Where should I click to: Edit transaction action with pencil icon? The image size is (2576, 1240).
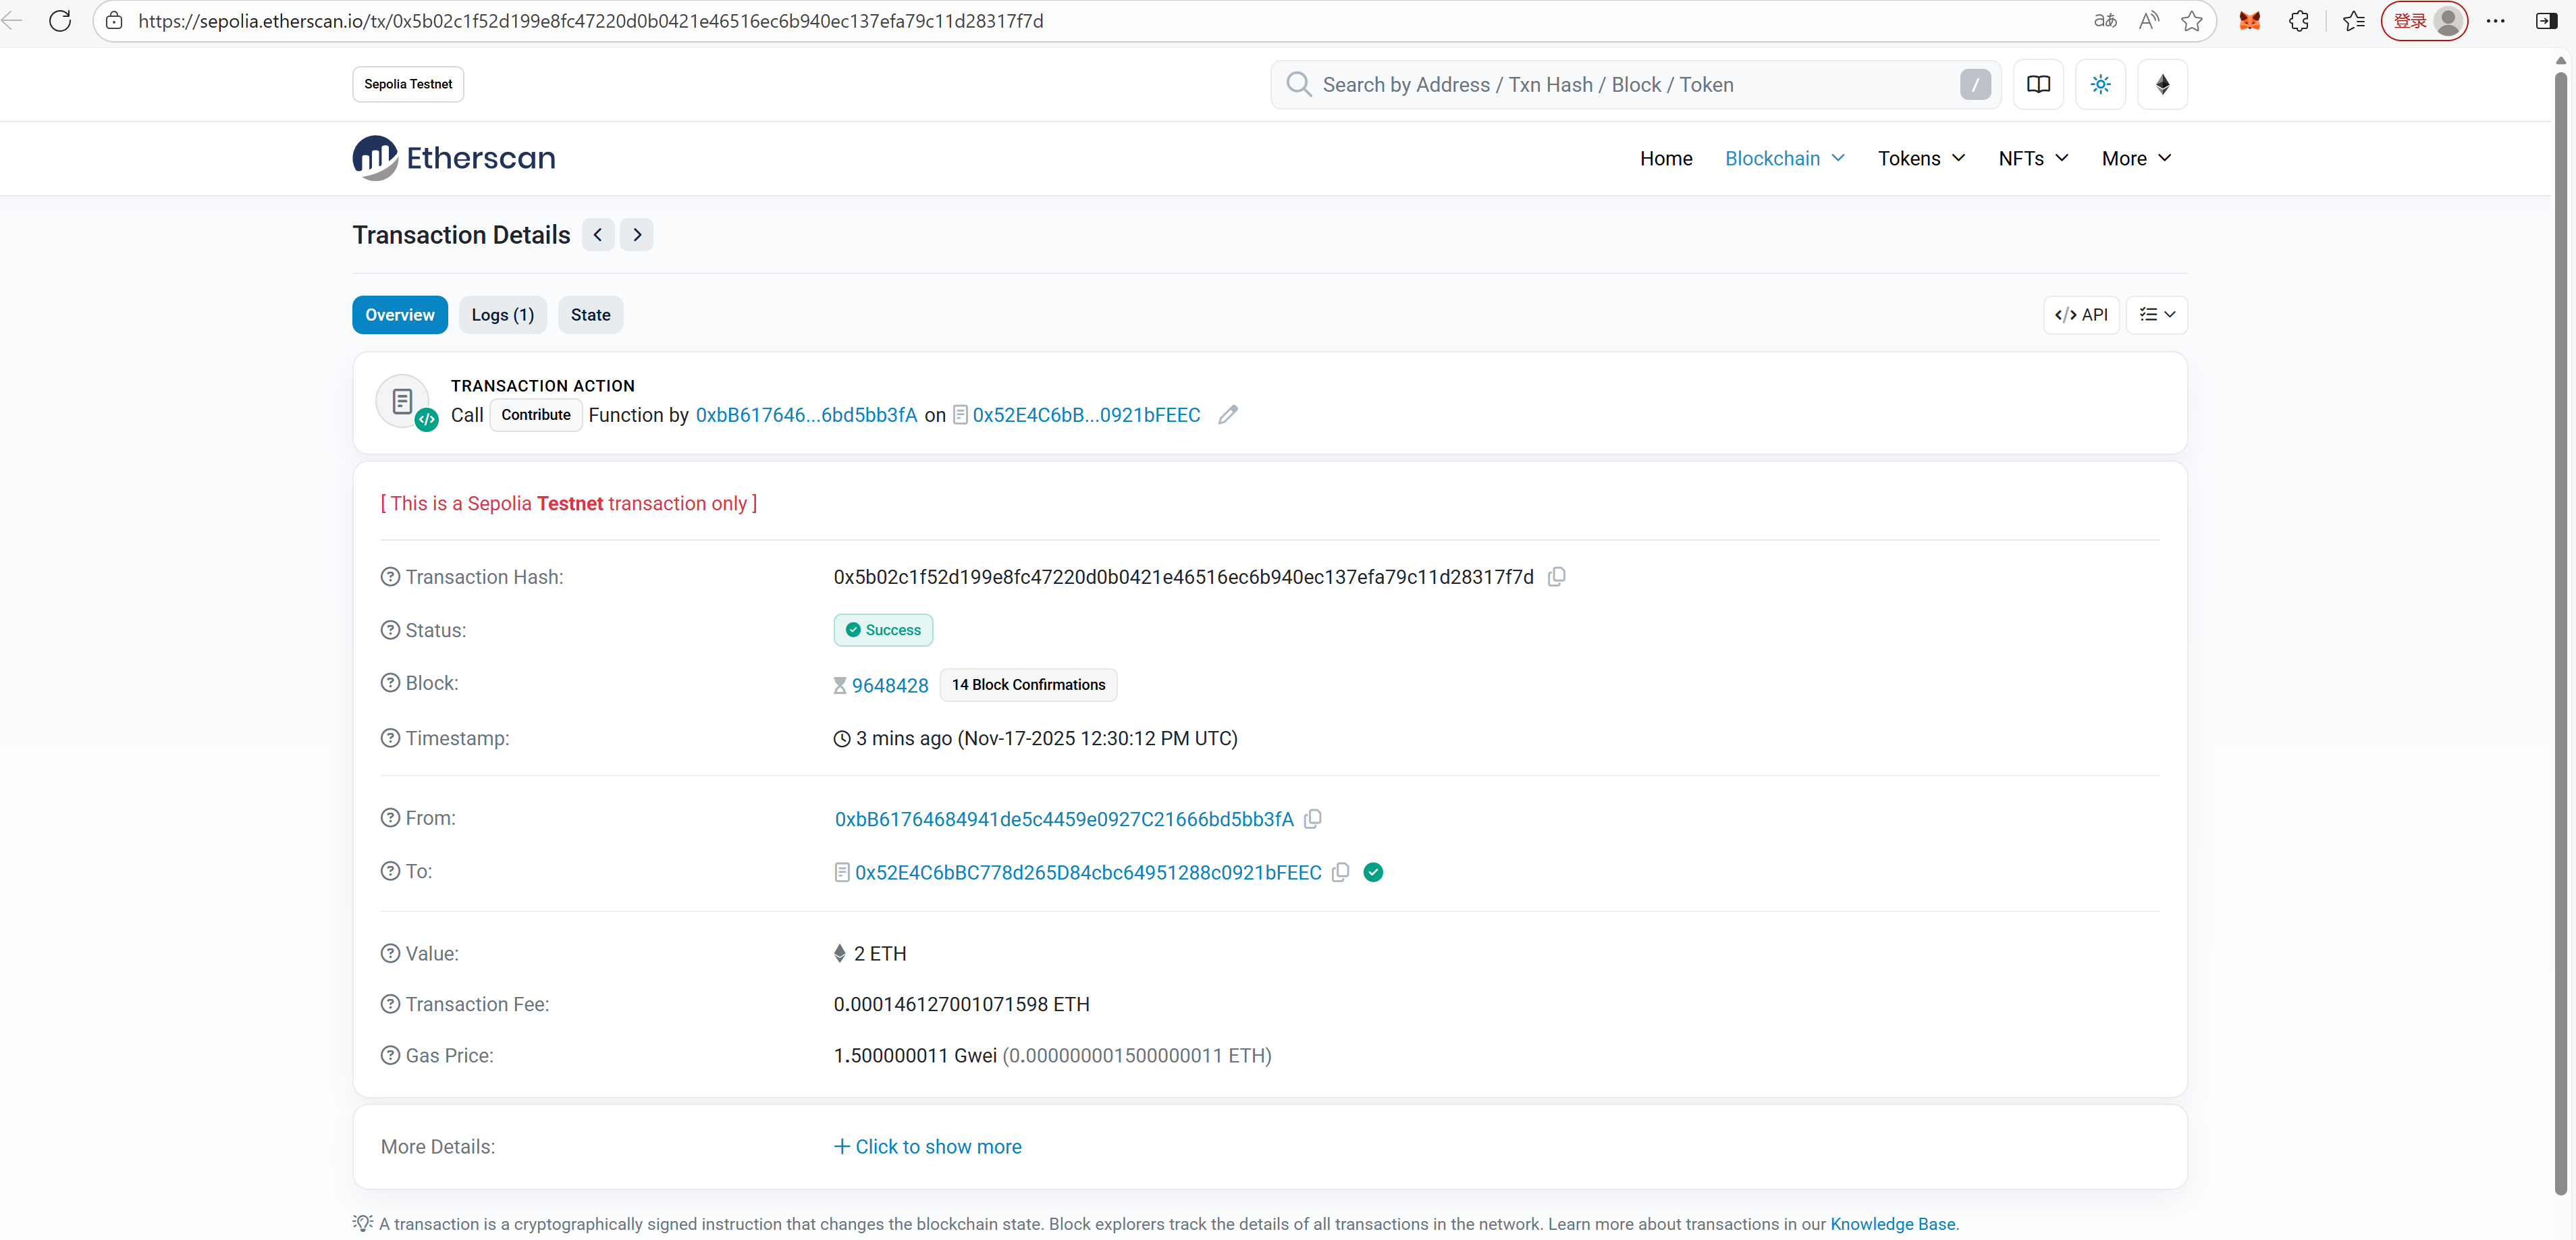1228,415
